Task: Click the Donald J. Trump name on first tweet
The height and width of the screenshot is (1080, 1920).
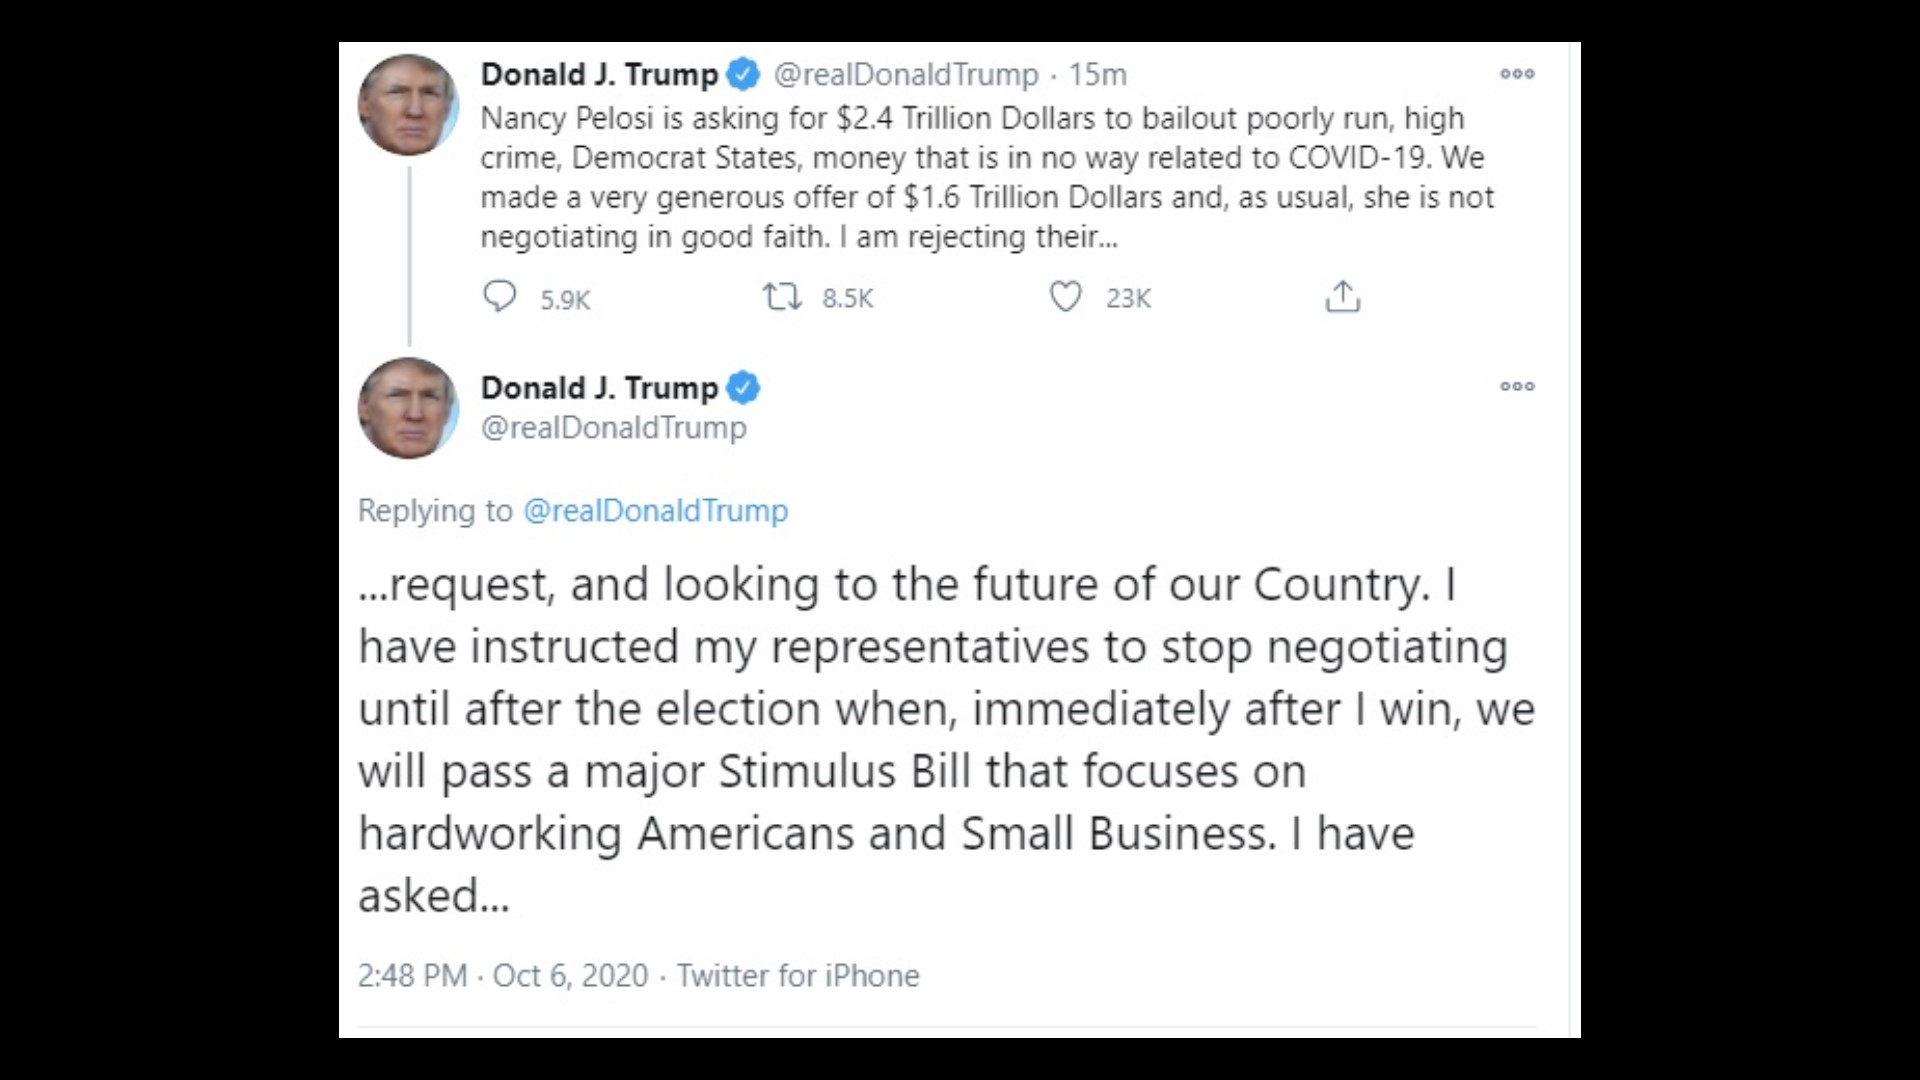Action: pos(600,74)
